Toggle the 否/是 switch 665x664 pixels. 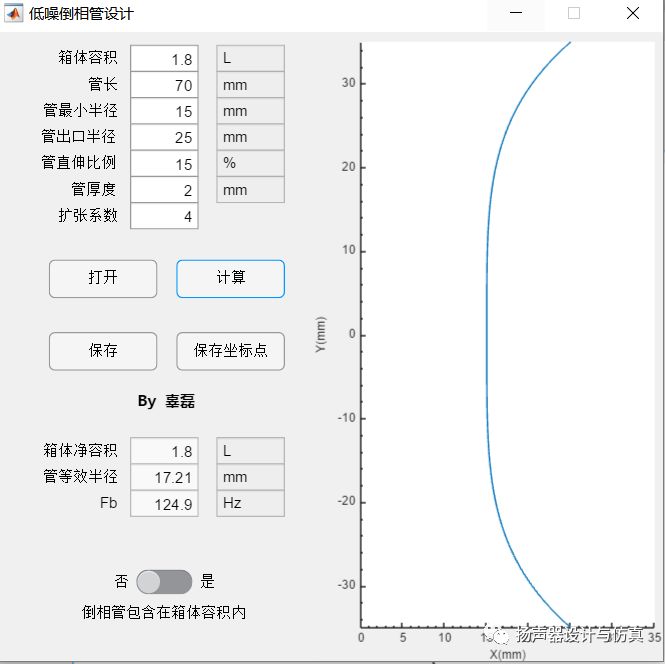[x=164, y=582]
